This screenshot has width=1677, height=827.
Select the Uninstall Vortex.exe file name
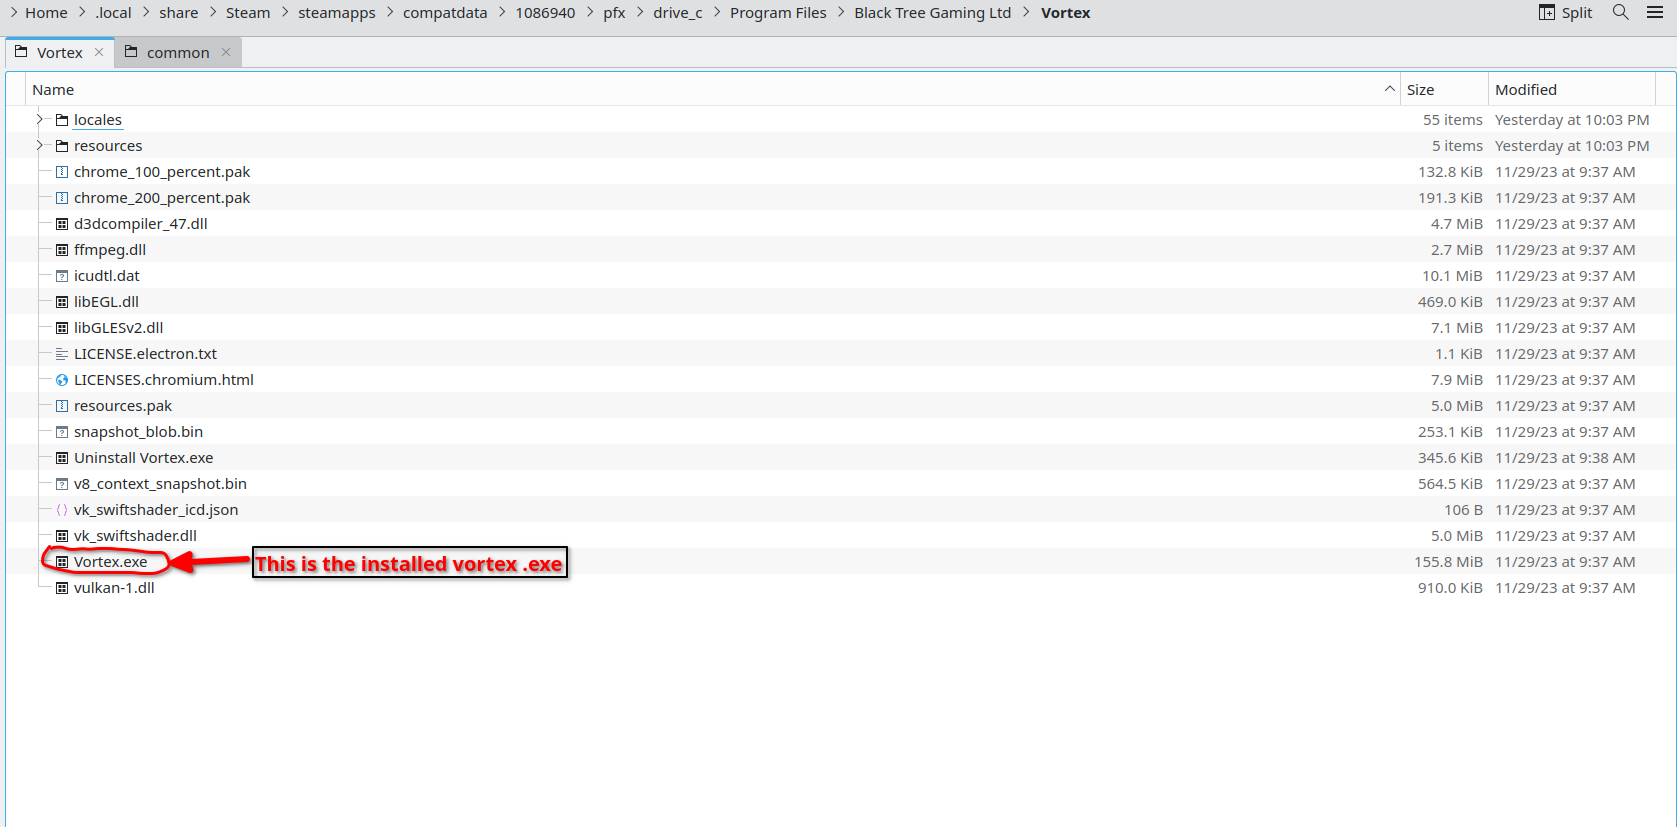(144, 458)
